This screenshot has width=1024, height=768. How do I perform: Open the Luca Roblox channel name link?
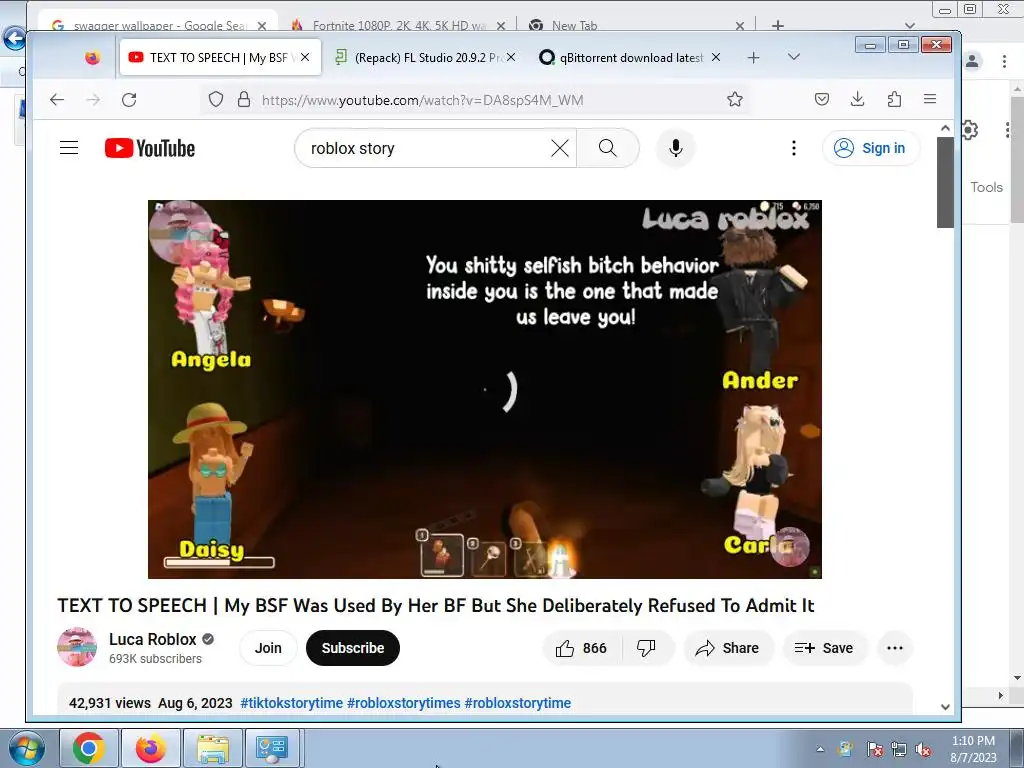pyautogui.click(x=153, y=639)
